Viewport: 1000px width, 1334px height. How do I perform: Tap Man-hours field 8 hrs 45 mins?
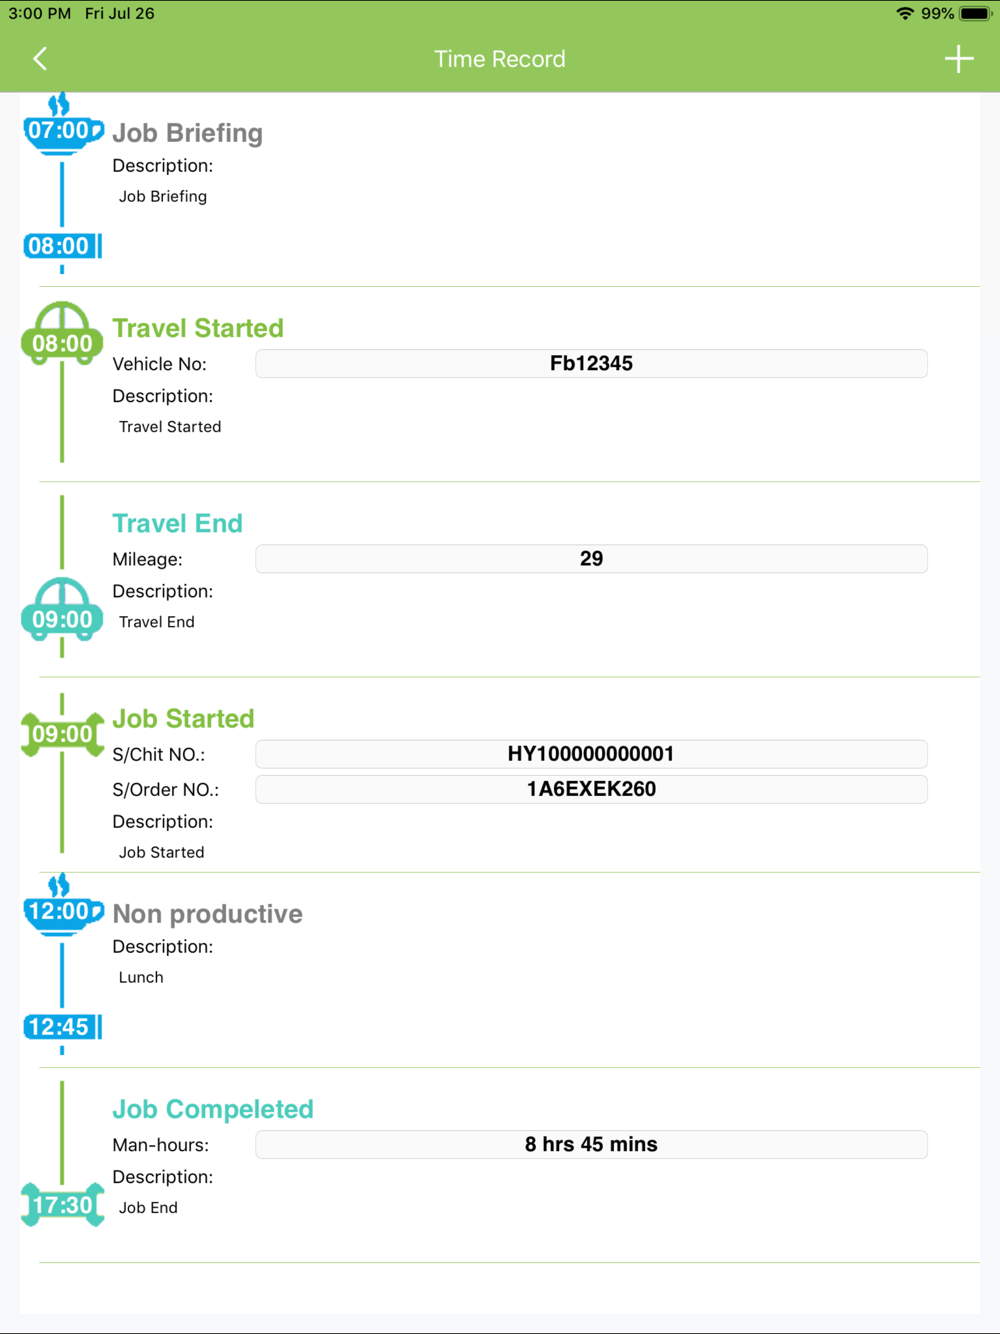coord(591,1145)
